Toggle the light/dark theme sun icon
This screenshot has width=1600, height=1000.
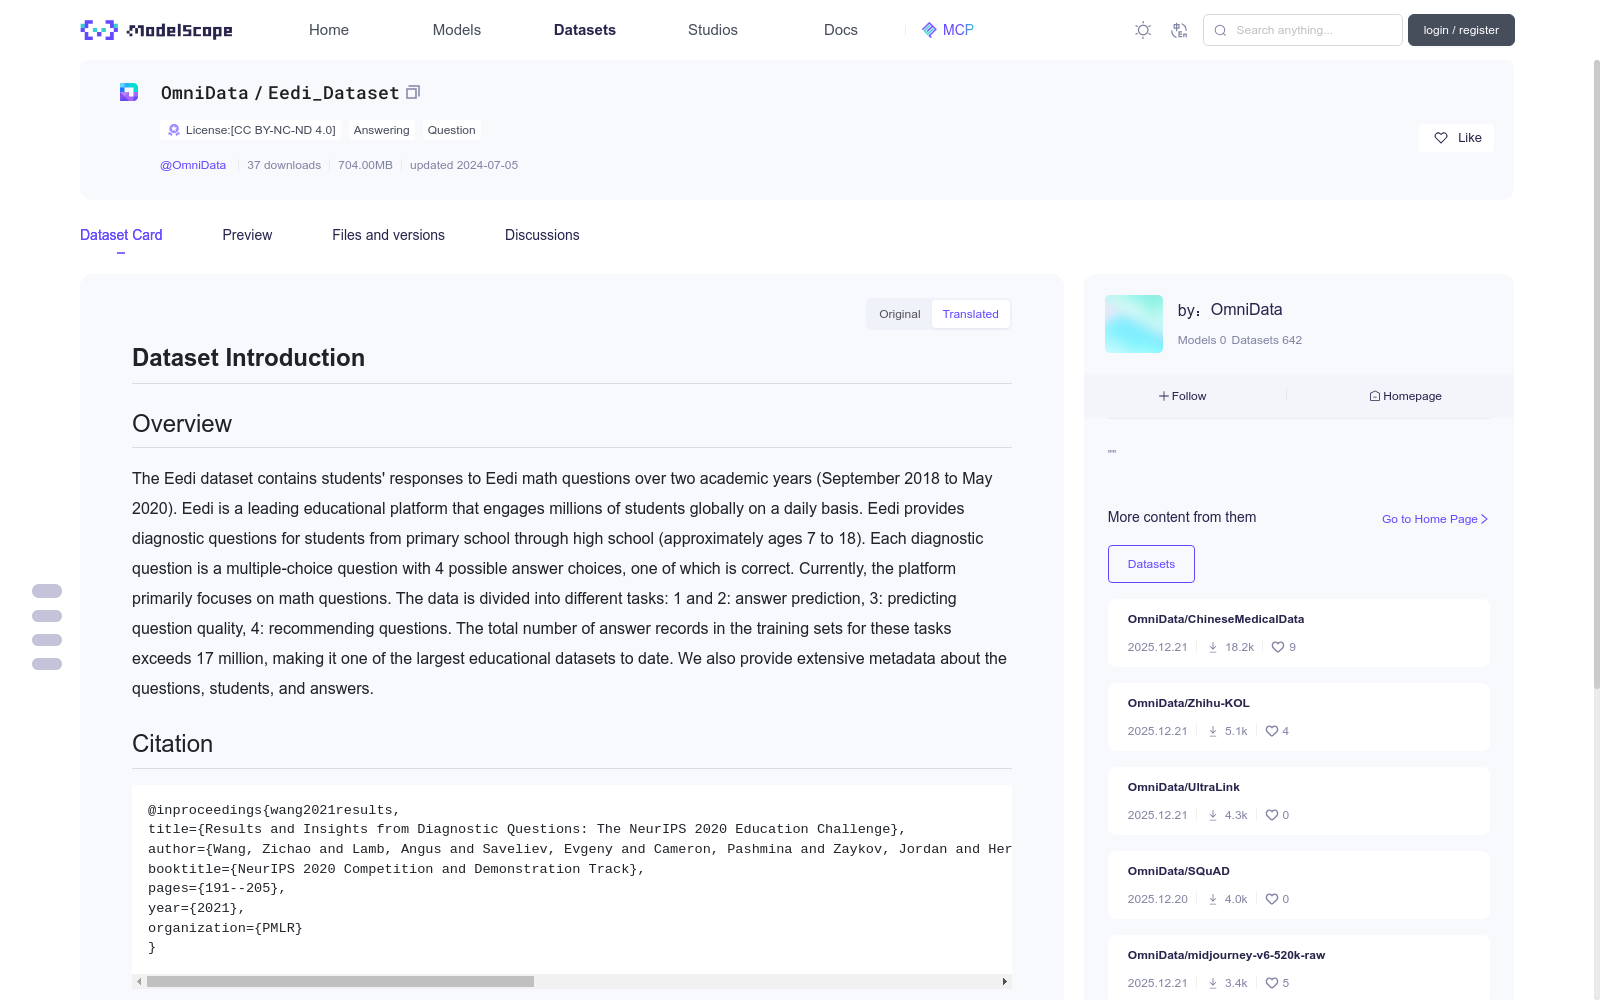(1143, 30)
